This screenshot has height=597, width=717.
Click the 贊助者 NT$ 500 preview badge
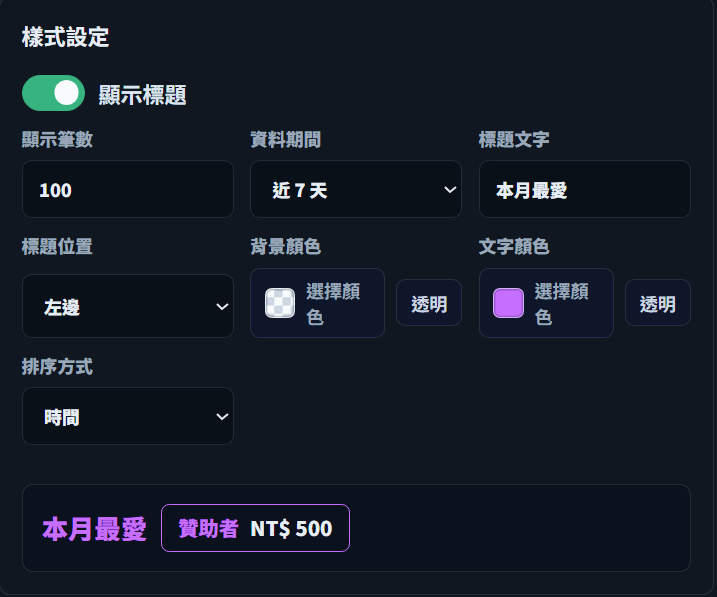pos(255,528)
